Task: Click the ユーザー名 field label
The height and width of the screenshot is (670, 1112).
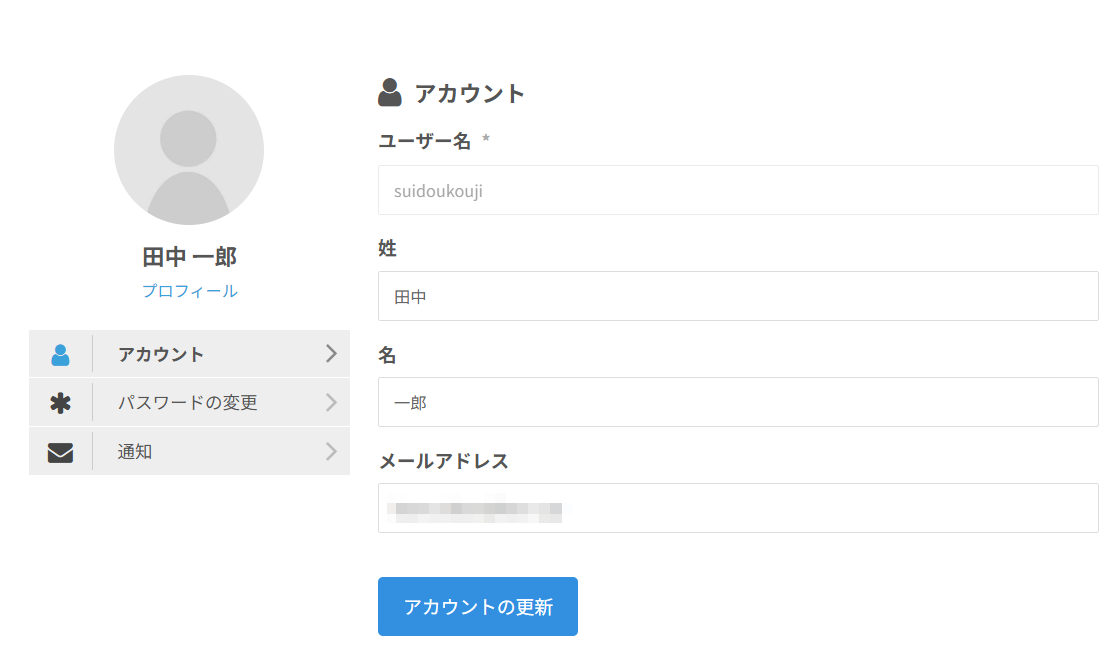Action: pyautogui.click(x=424, y=141)
